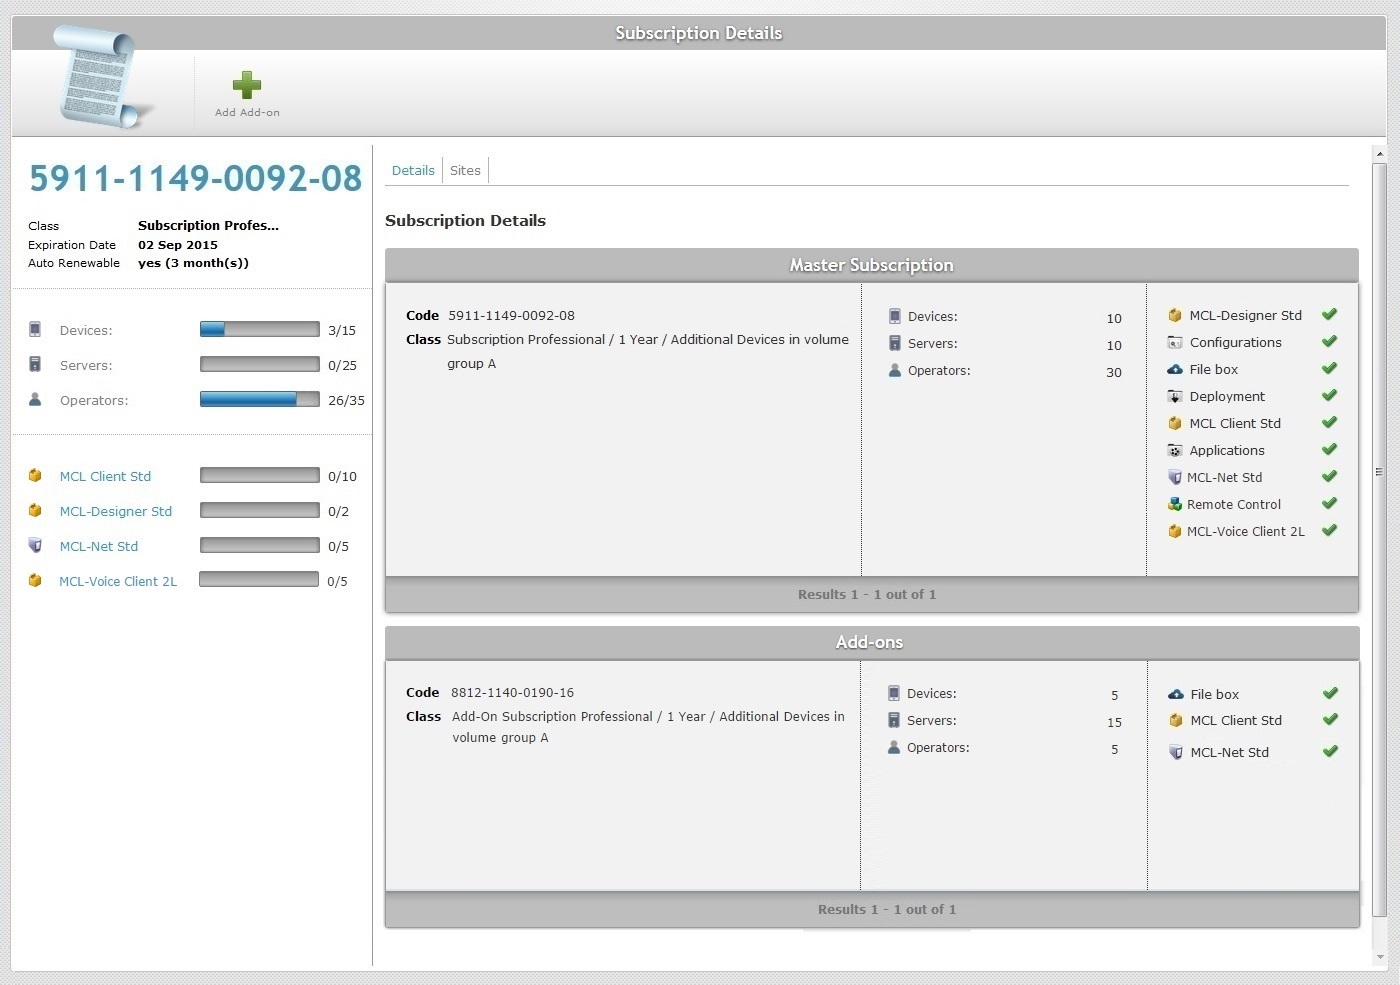Click the green Add Add-on plus icon
This screenshot has height=985, width=1400.
[x=246, y=85]
